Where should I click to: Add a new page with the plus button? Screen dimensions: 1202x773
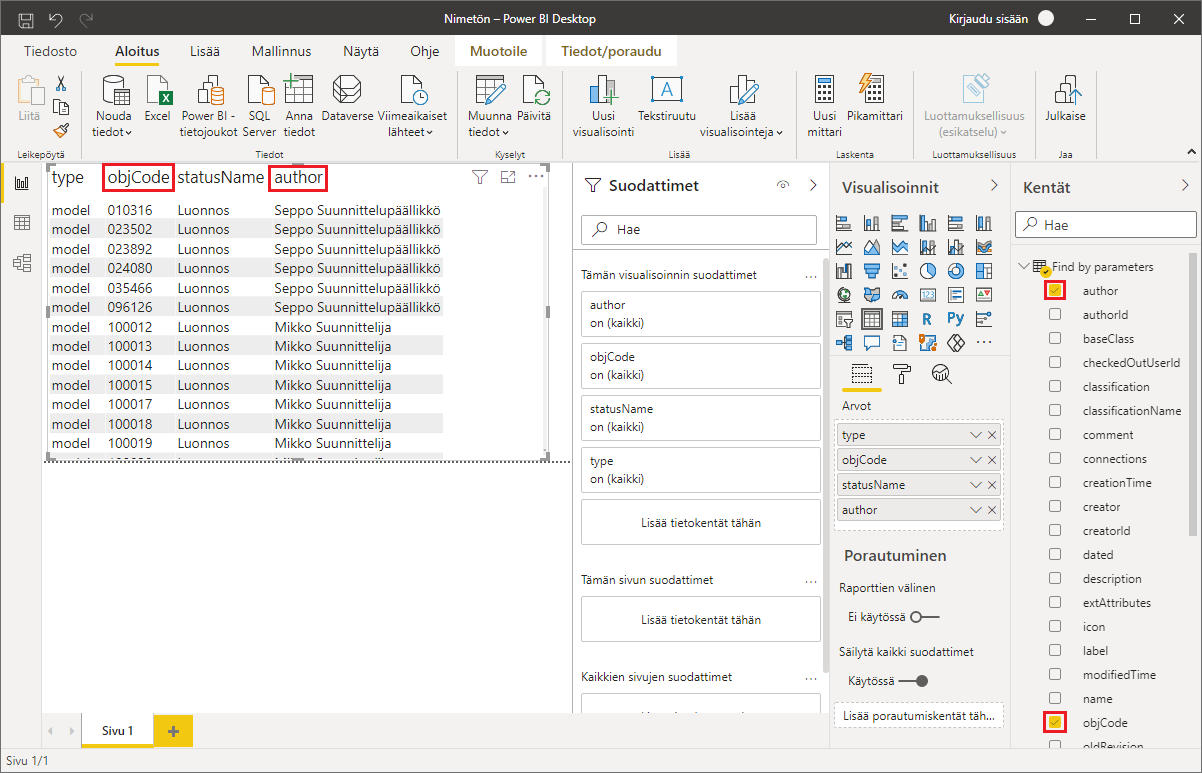(x=173, y=731)
